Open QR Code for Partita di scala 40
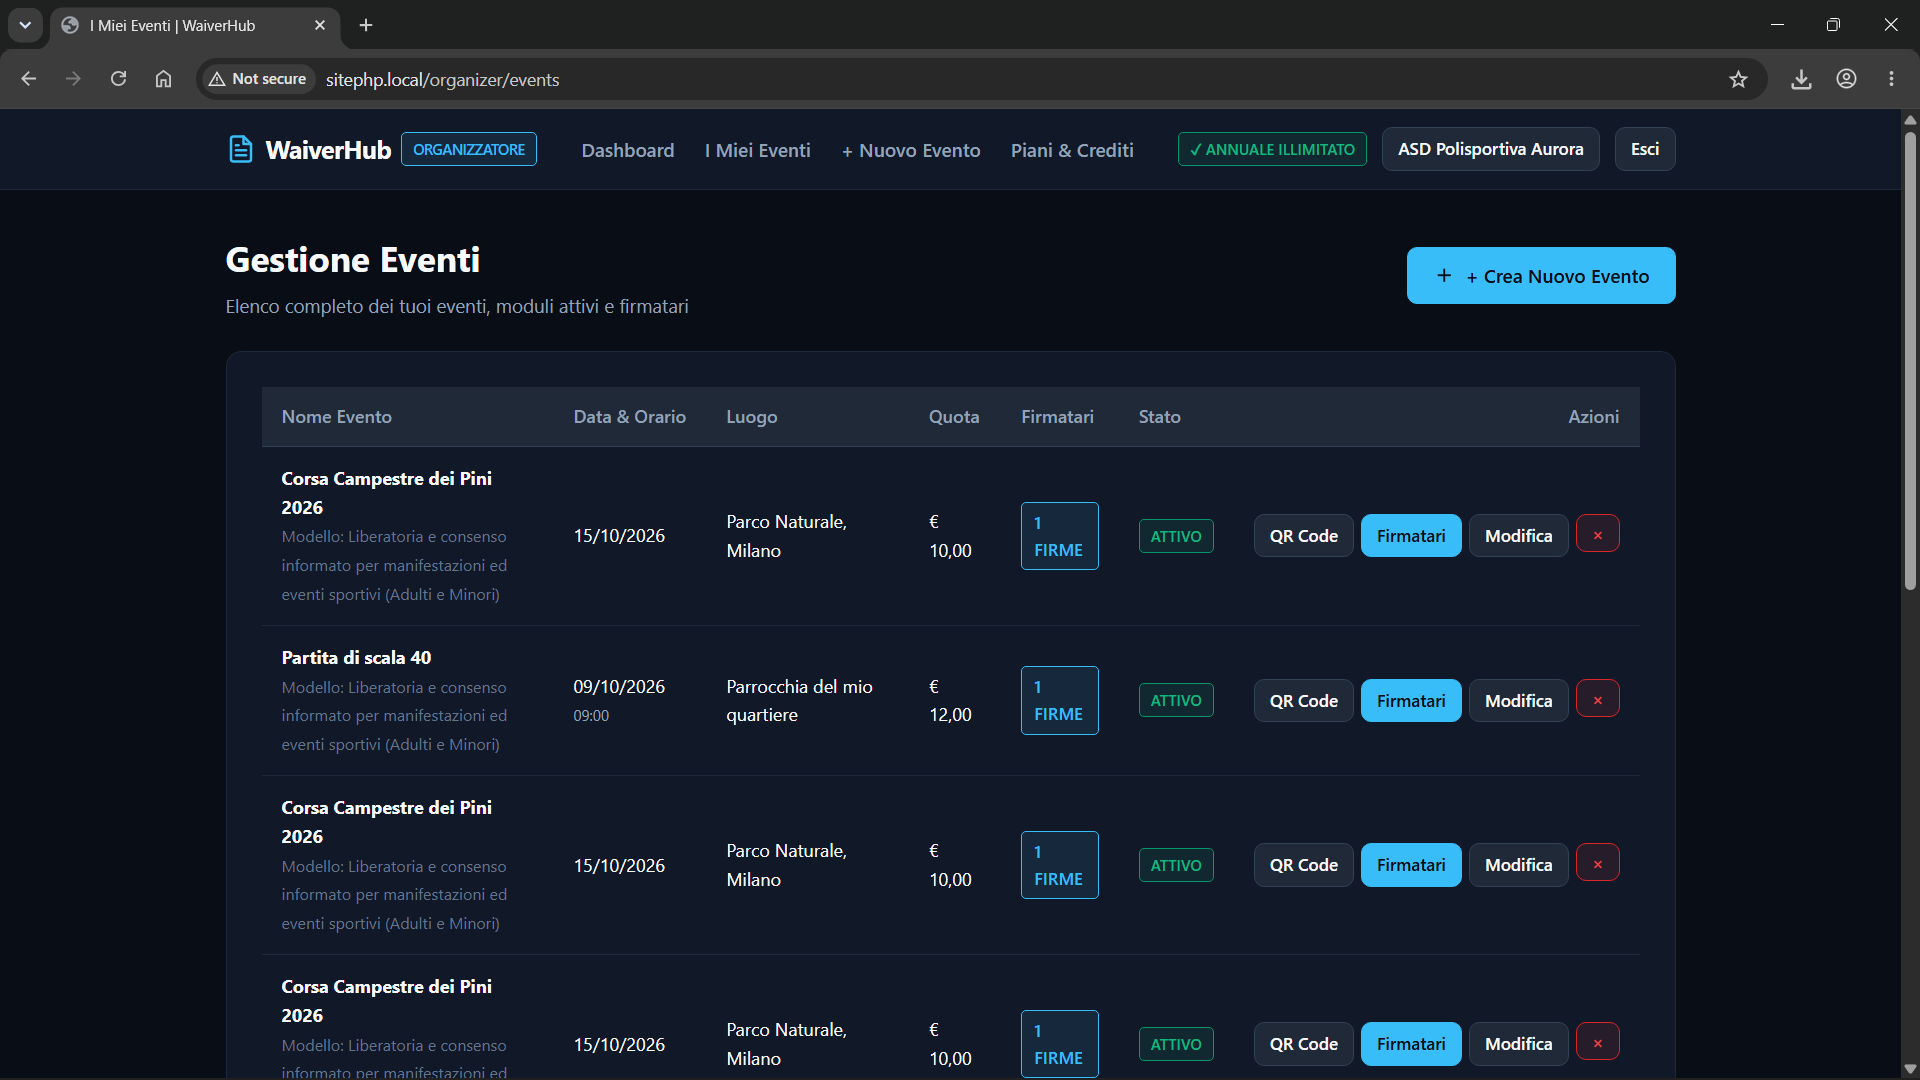 pos(1303,701)
